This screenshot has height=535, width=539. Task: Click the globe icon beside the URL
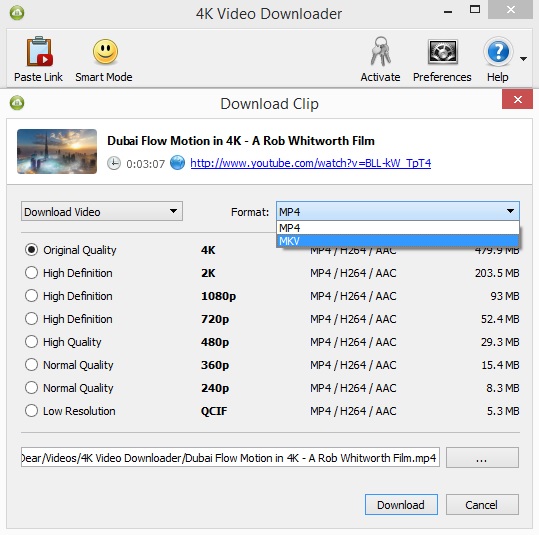tap(178, 163)
